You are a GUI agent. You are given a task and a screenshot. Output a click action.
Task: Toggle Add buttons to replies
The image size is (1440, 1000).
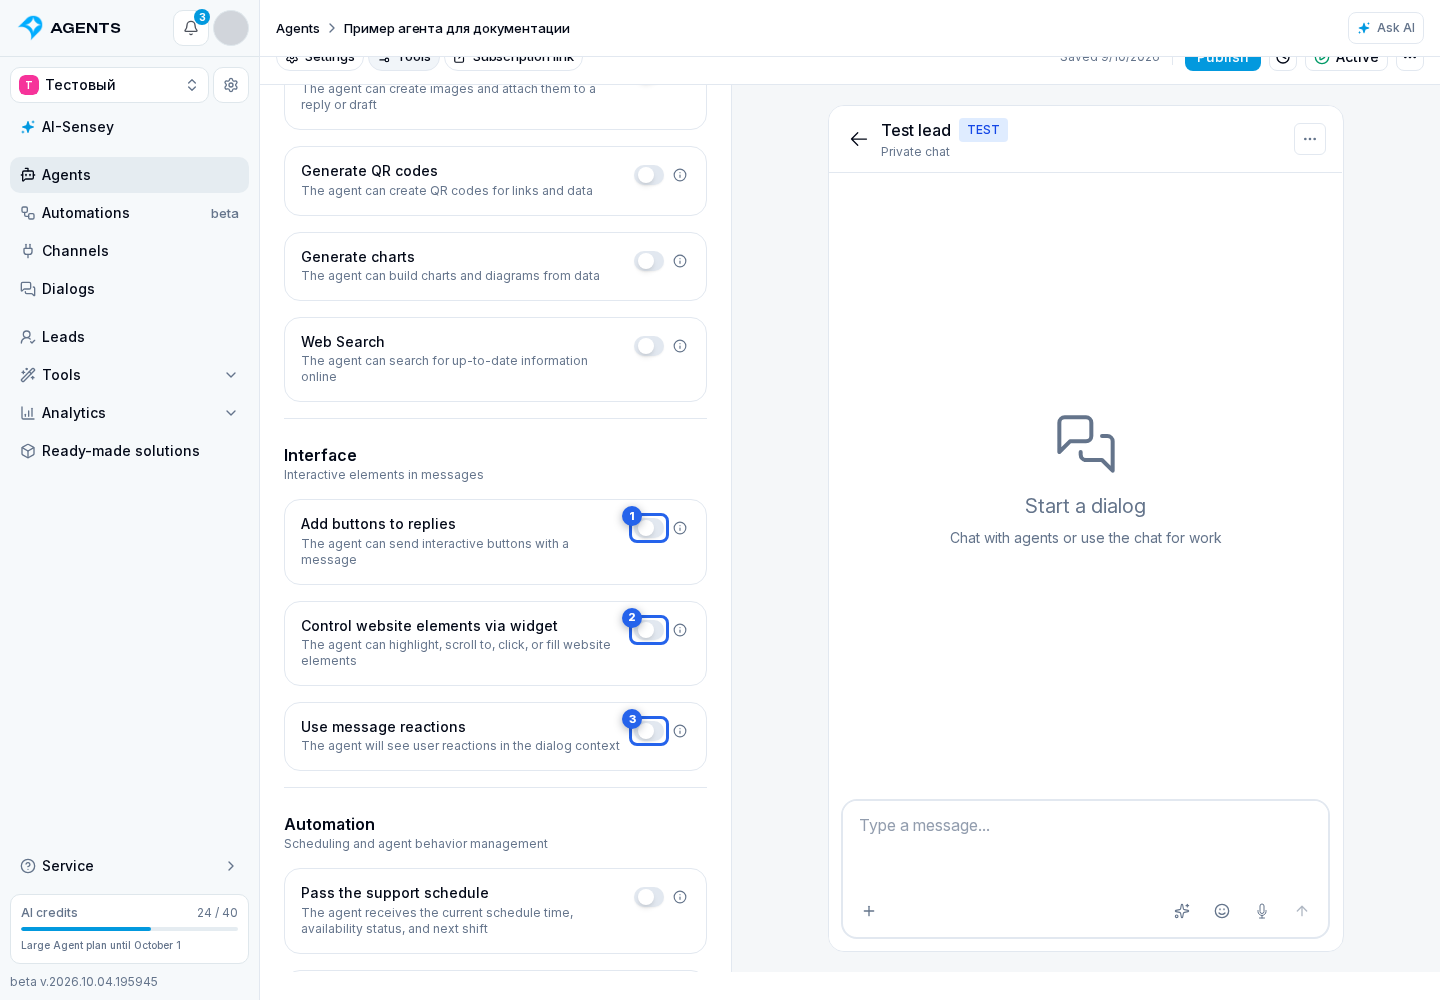pos(649,528)
